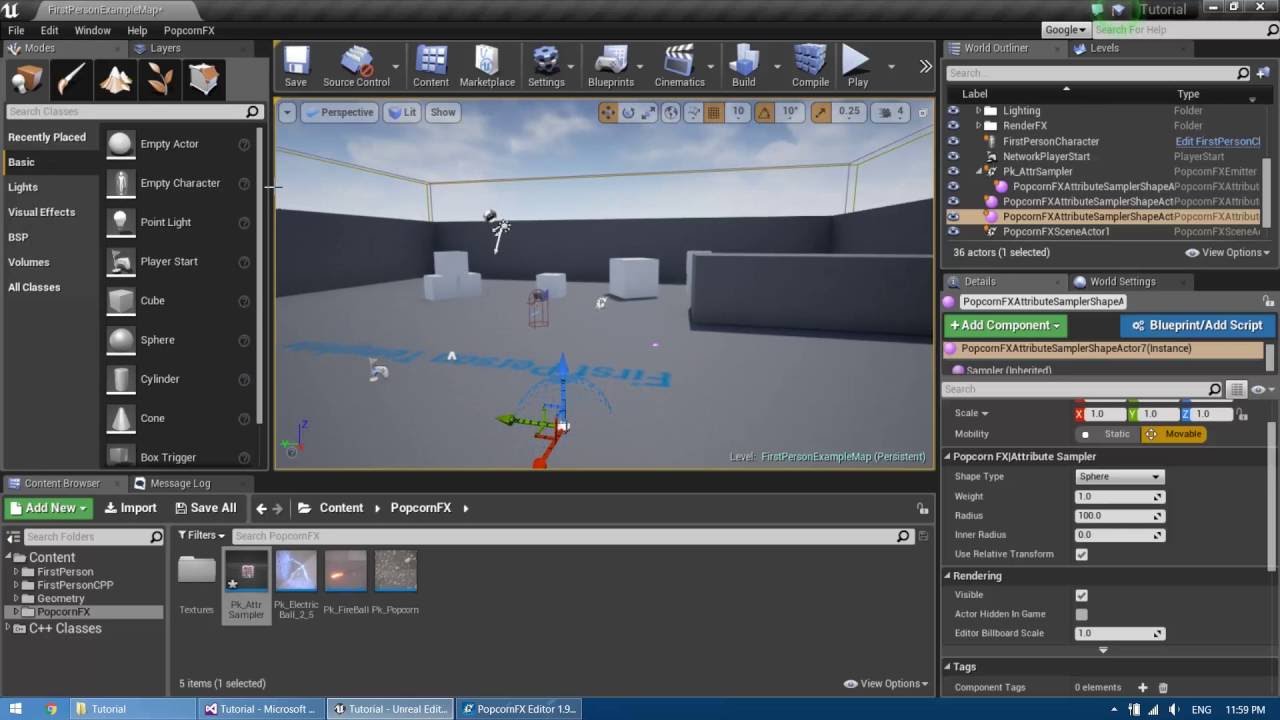
Task: Open the viewport options dropdown arrow
Action: tap(287, 112)
